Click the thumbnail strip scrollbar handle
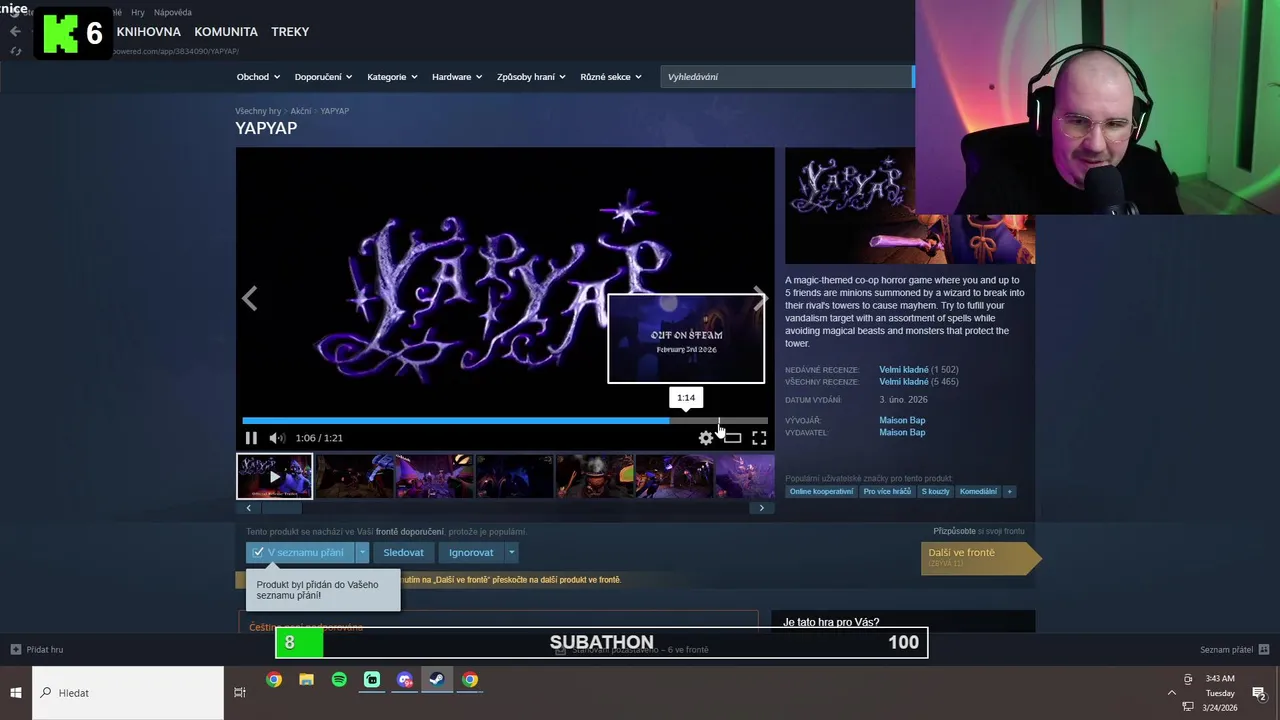This screenshot has width=1280, height=720. (282, 508)
